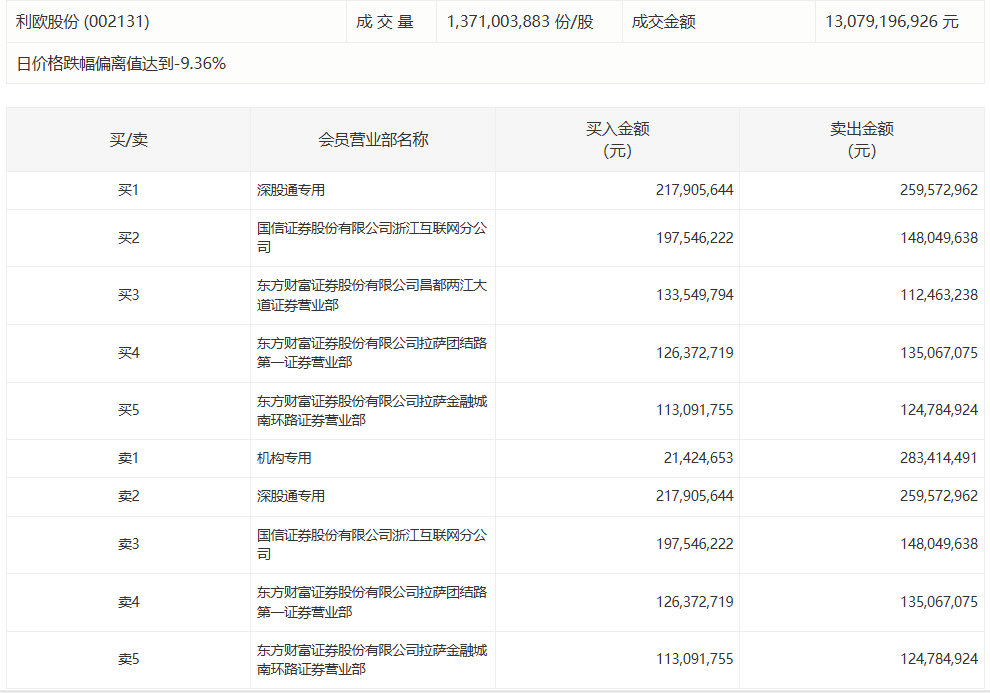This screenshot has height=693, width=990.
Task: Select the 成交金额 label cell
Action: click(x=663, y=21)
